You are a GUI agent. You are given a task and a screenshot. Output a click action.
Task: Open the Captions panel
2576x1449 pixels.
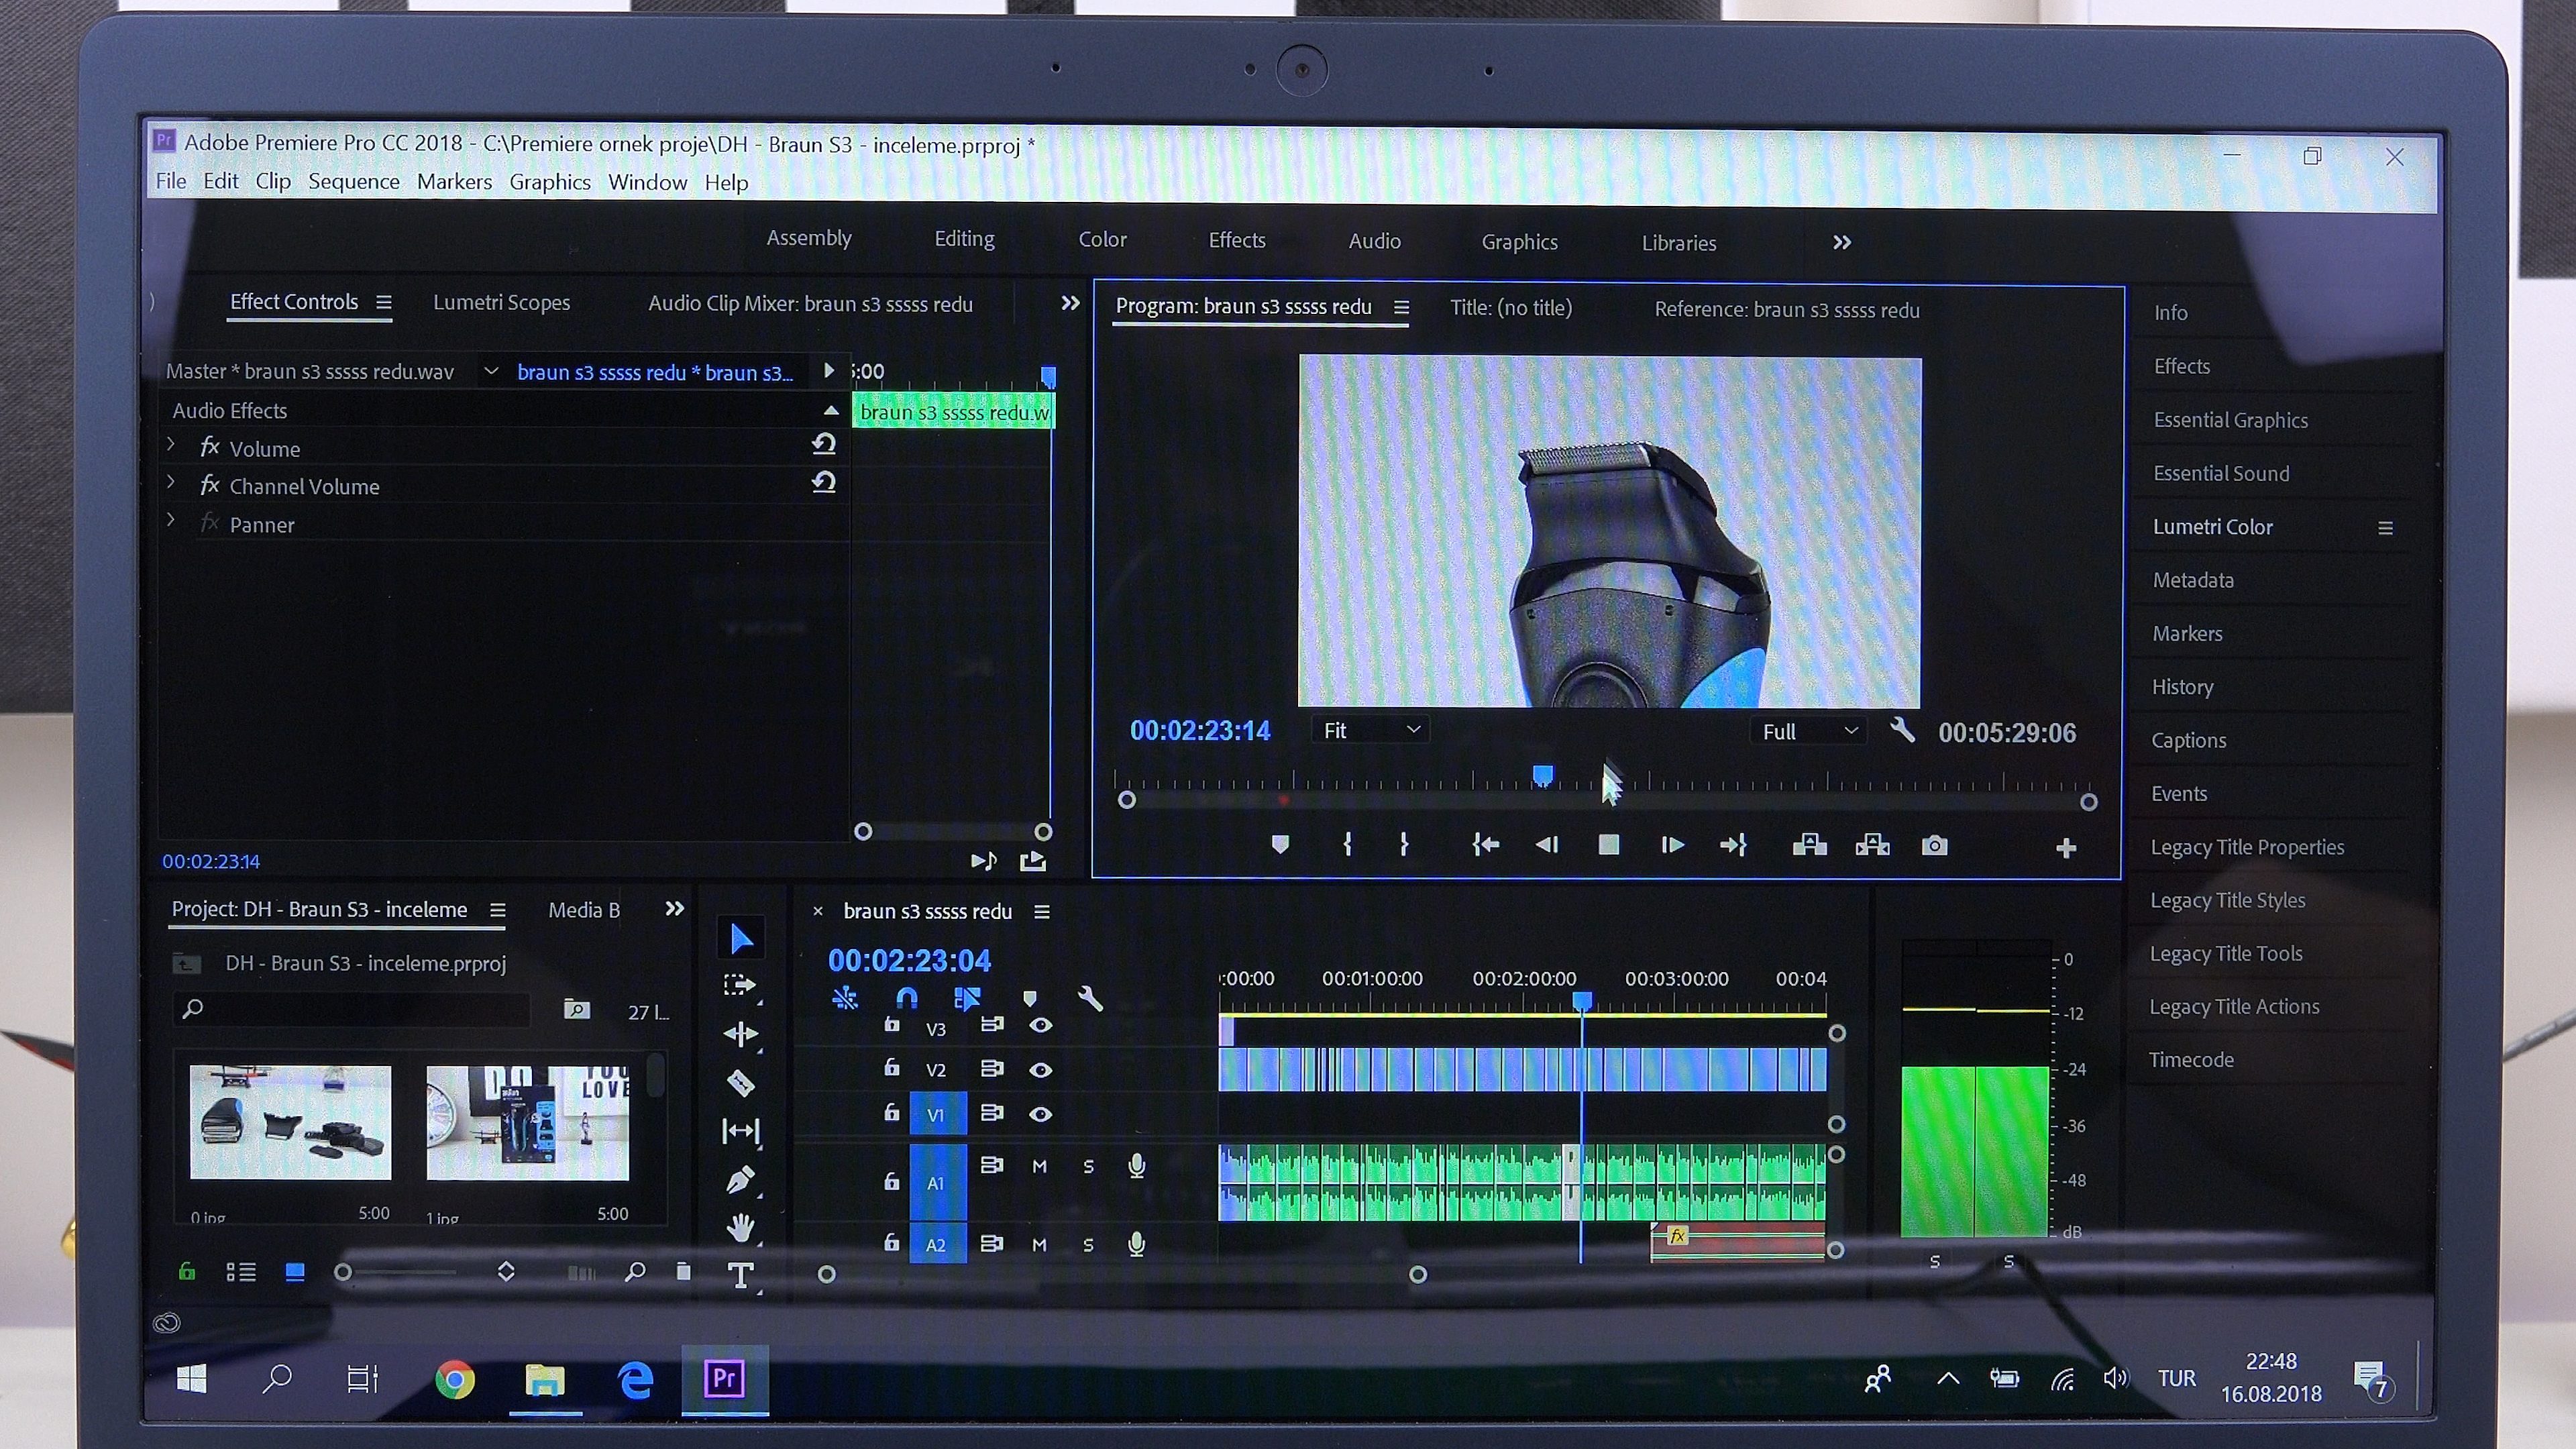pyautogui.click(x=2189, y=740)
